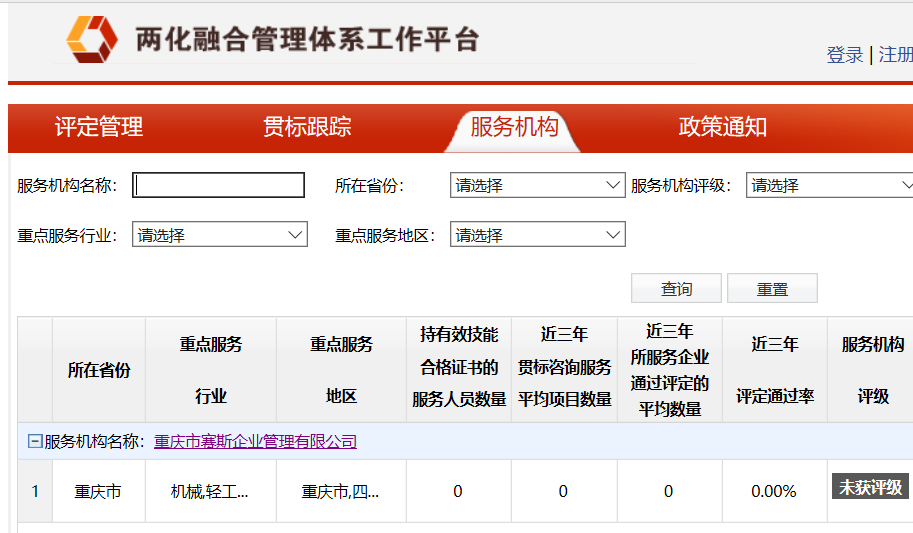Expand the 重点服务行业 dropdown

219,235
